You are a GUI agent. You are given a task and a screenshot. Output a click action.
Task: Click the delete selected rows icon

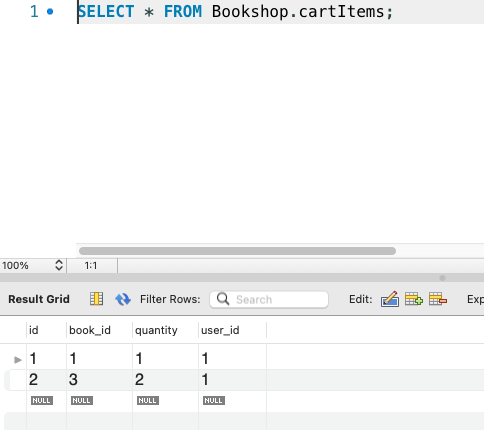[438, 299]
